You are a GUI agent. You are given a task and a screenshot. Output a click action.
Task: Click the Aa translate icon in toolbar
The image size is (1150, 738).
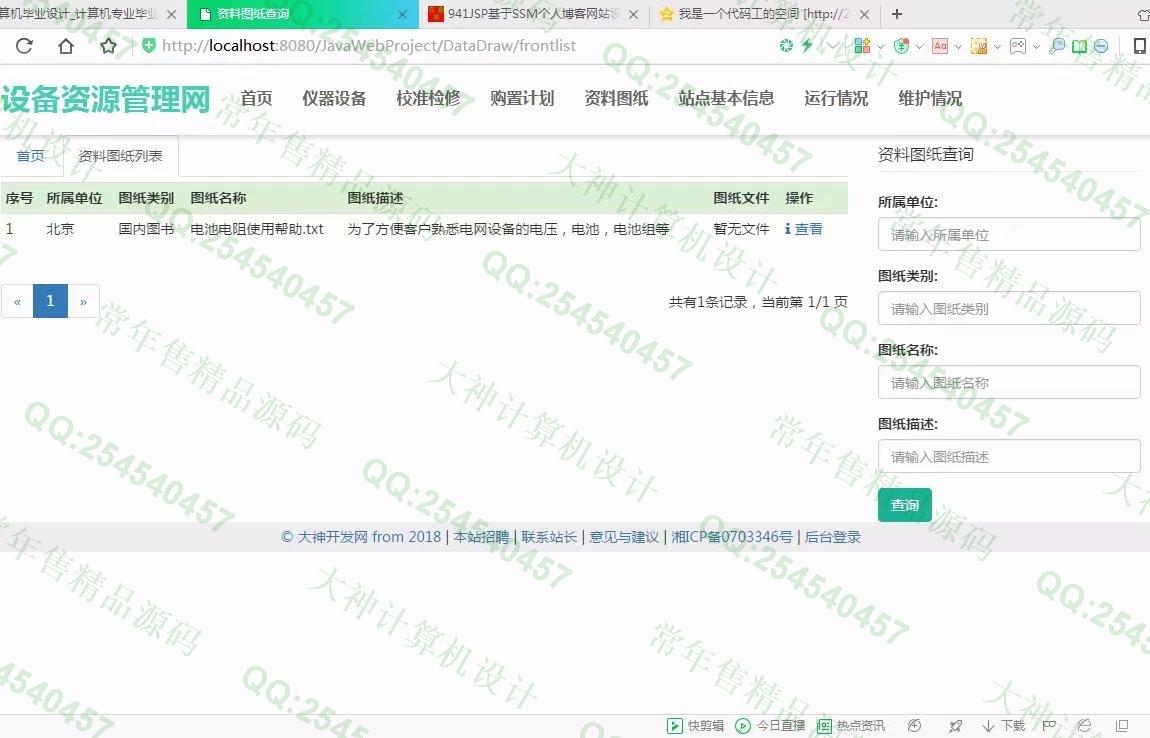click(x=940, y=46)
